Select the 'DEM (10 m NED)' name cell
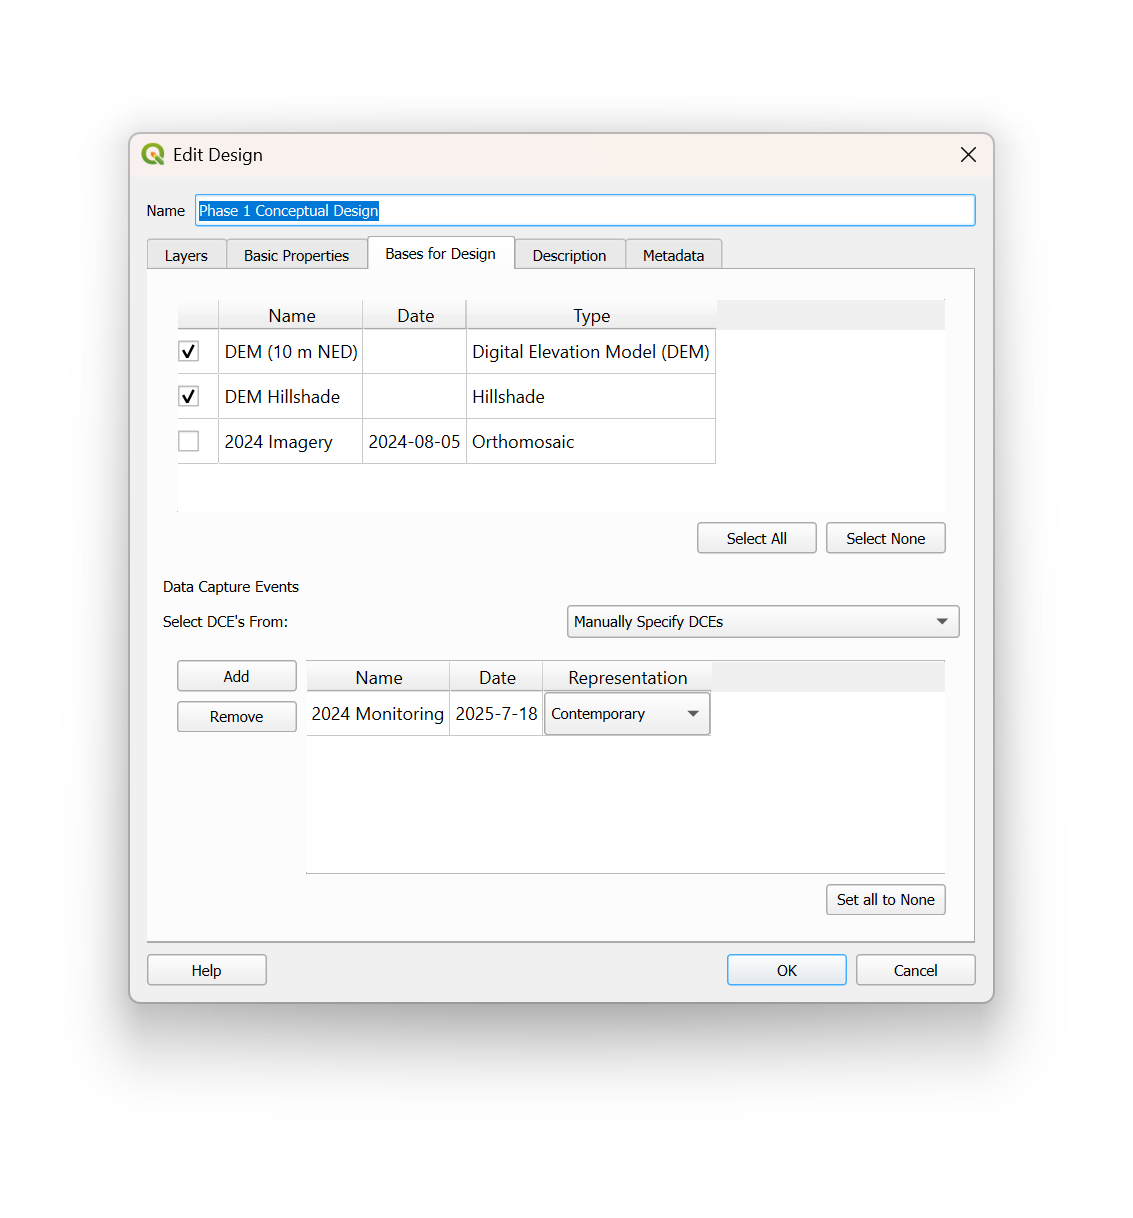 tap(291, 352)
